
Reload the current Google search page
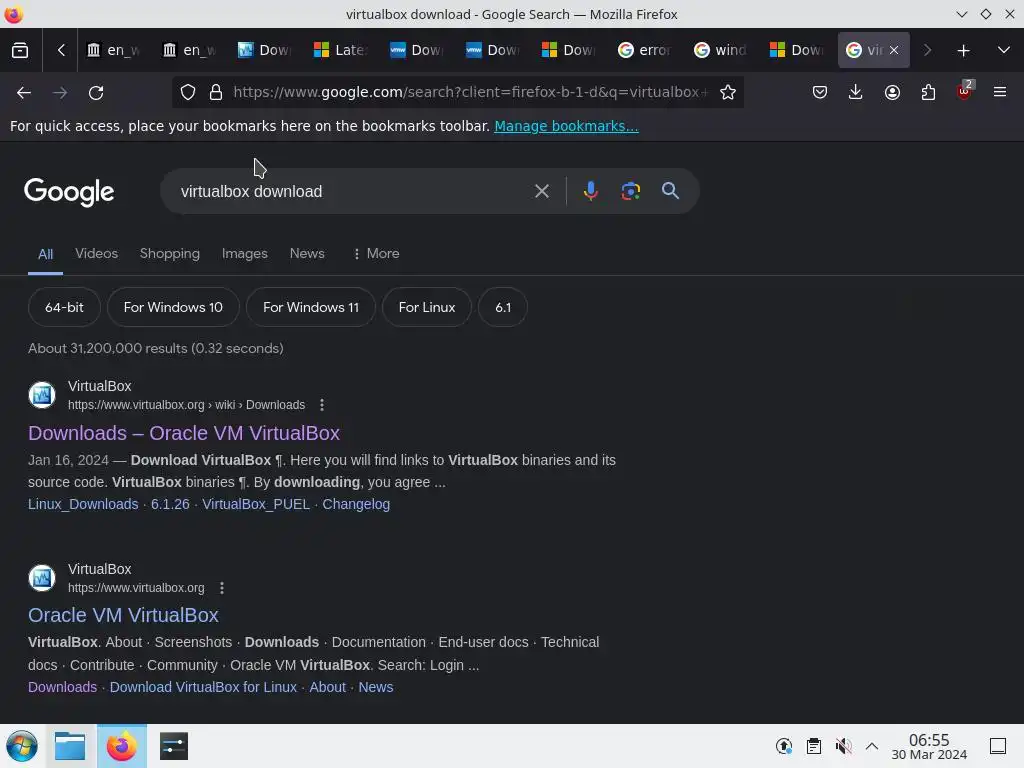pyautogui.click(x=96, y=93)
